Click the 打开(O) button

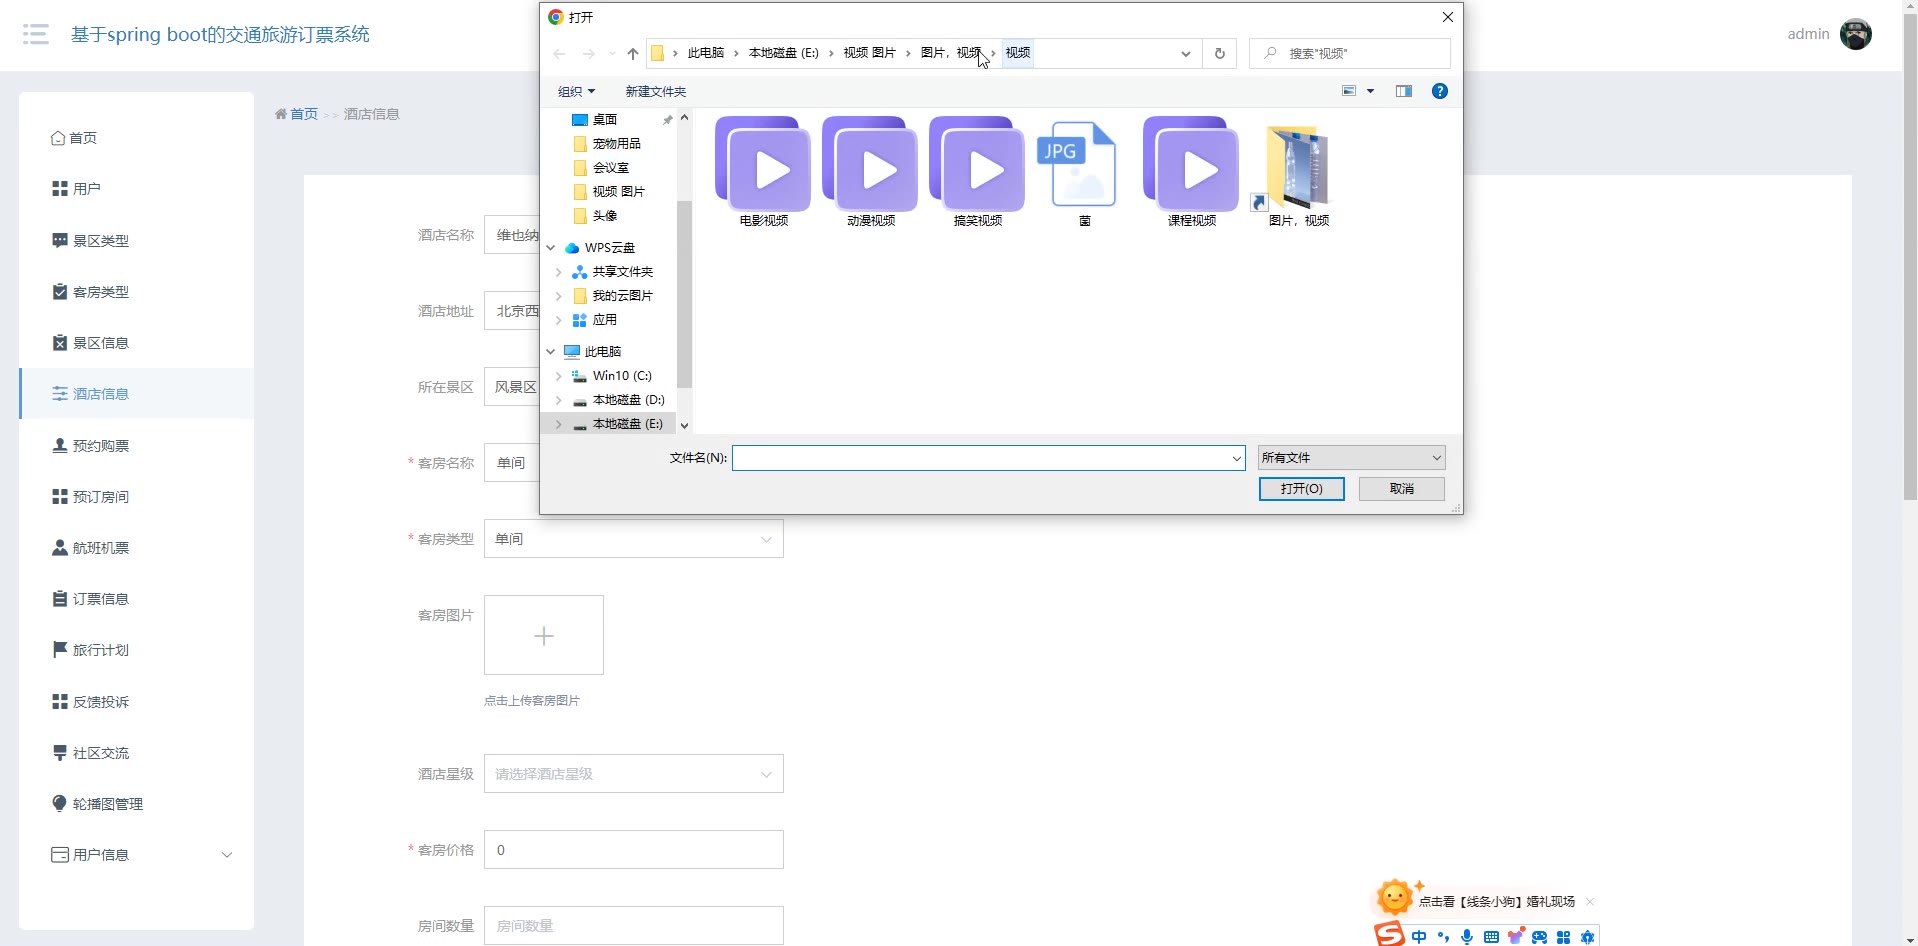click(1301, 489)
